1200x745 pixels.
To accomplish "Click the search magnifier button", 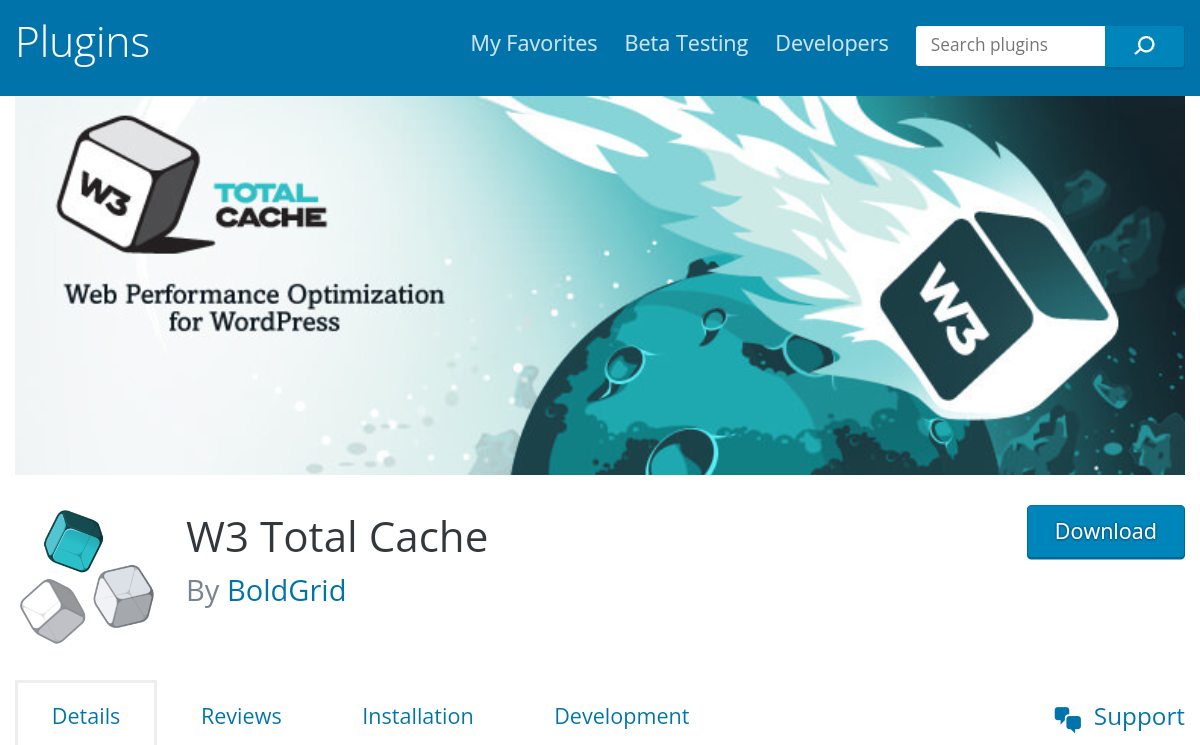I will (1144, 46).
